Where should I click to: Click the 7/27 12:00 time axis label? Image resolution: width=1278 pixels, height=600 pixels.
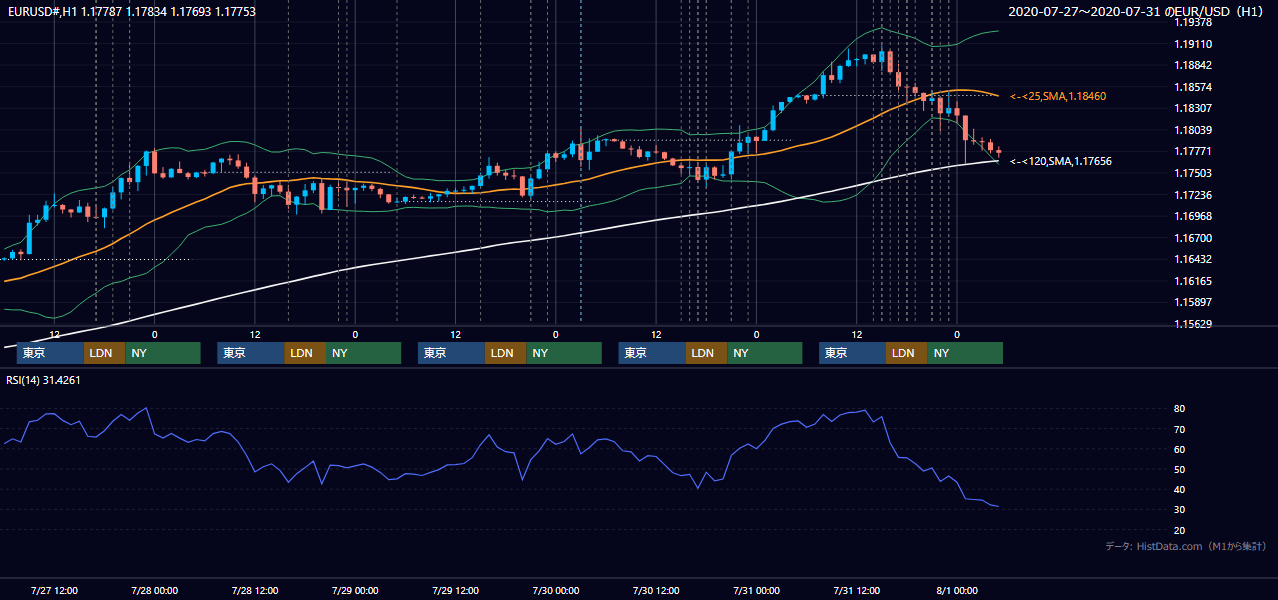[x=55, y=590]
